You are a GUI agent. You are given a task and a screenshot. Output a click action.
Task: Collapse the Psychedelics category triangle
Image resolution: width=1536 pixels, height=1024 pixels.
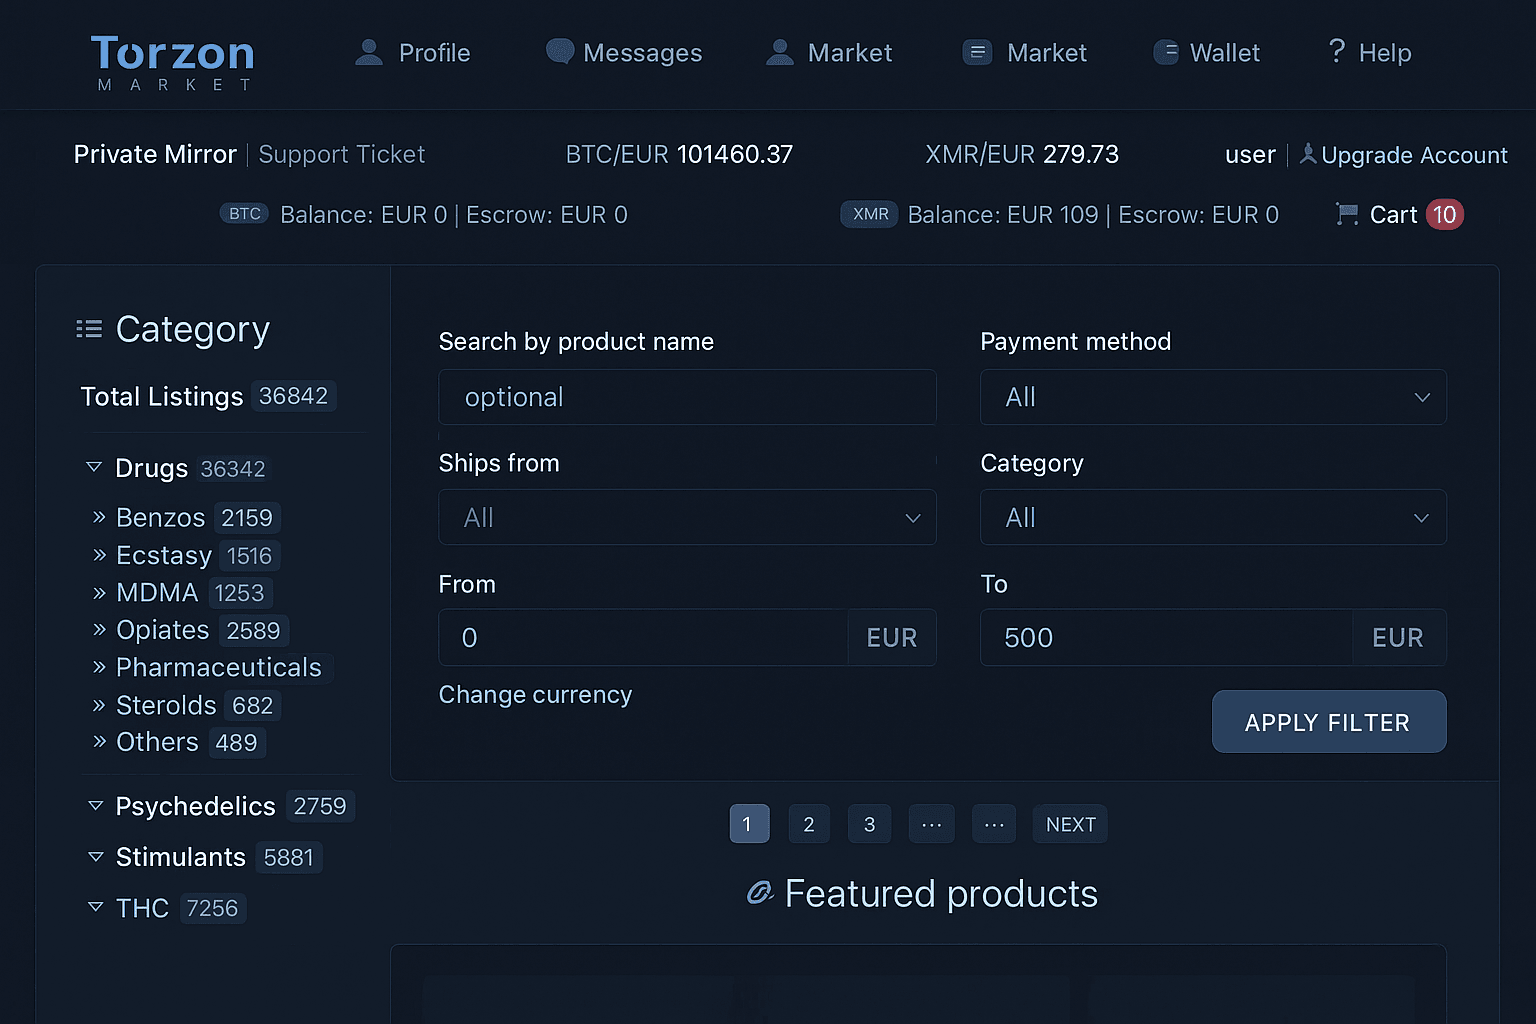click(96, 805)
